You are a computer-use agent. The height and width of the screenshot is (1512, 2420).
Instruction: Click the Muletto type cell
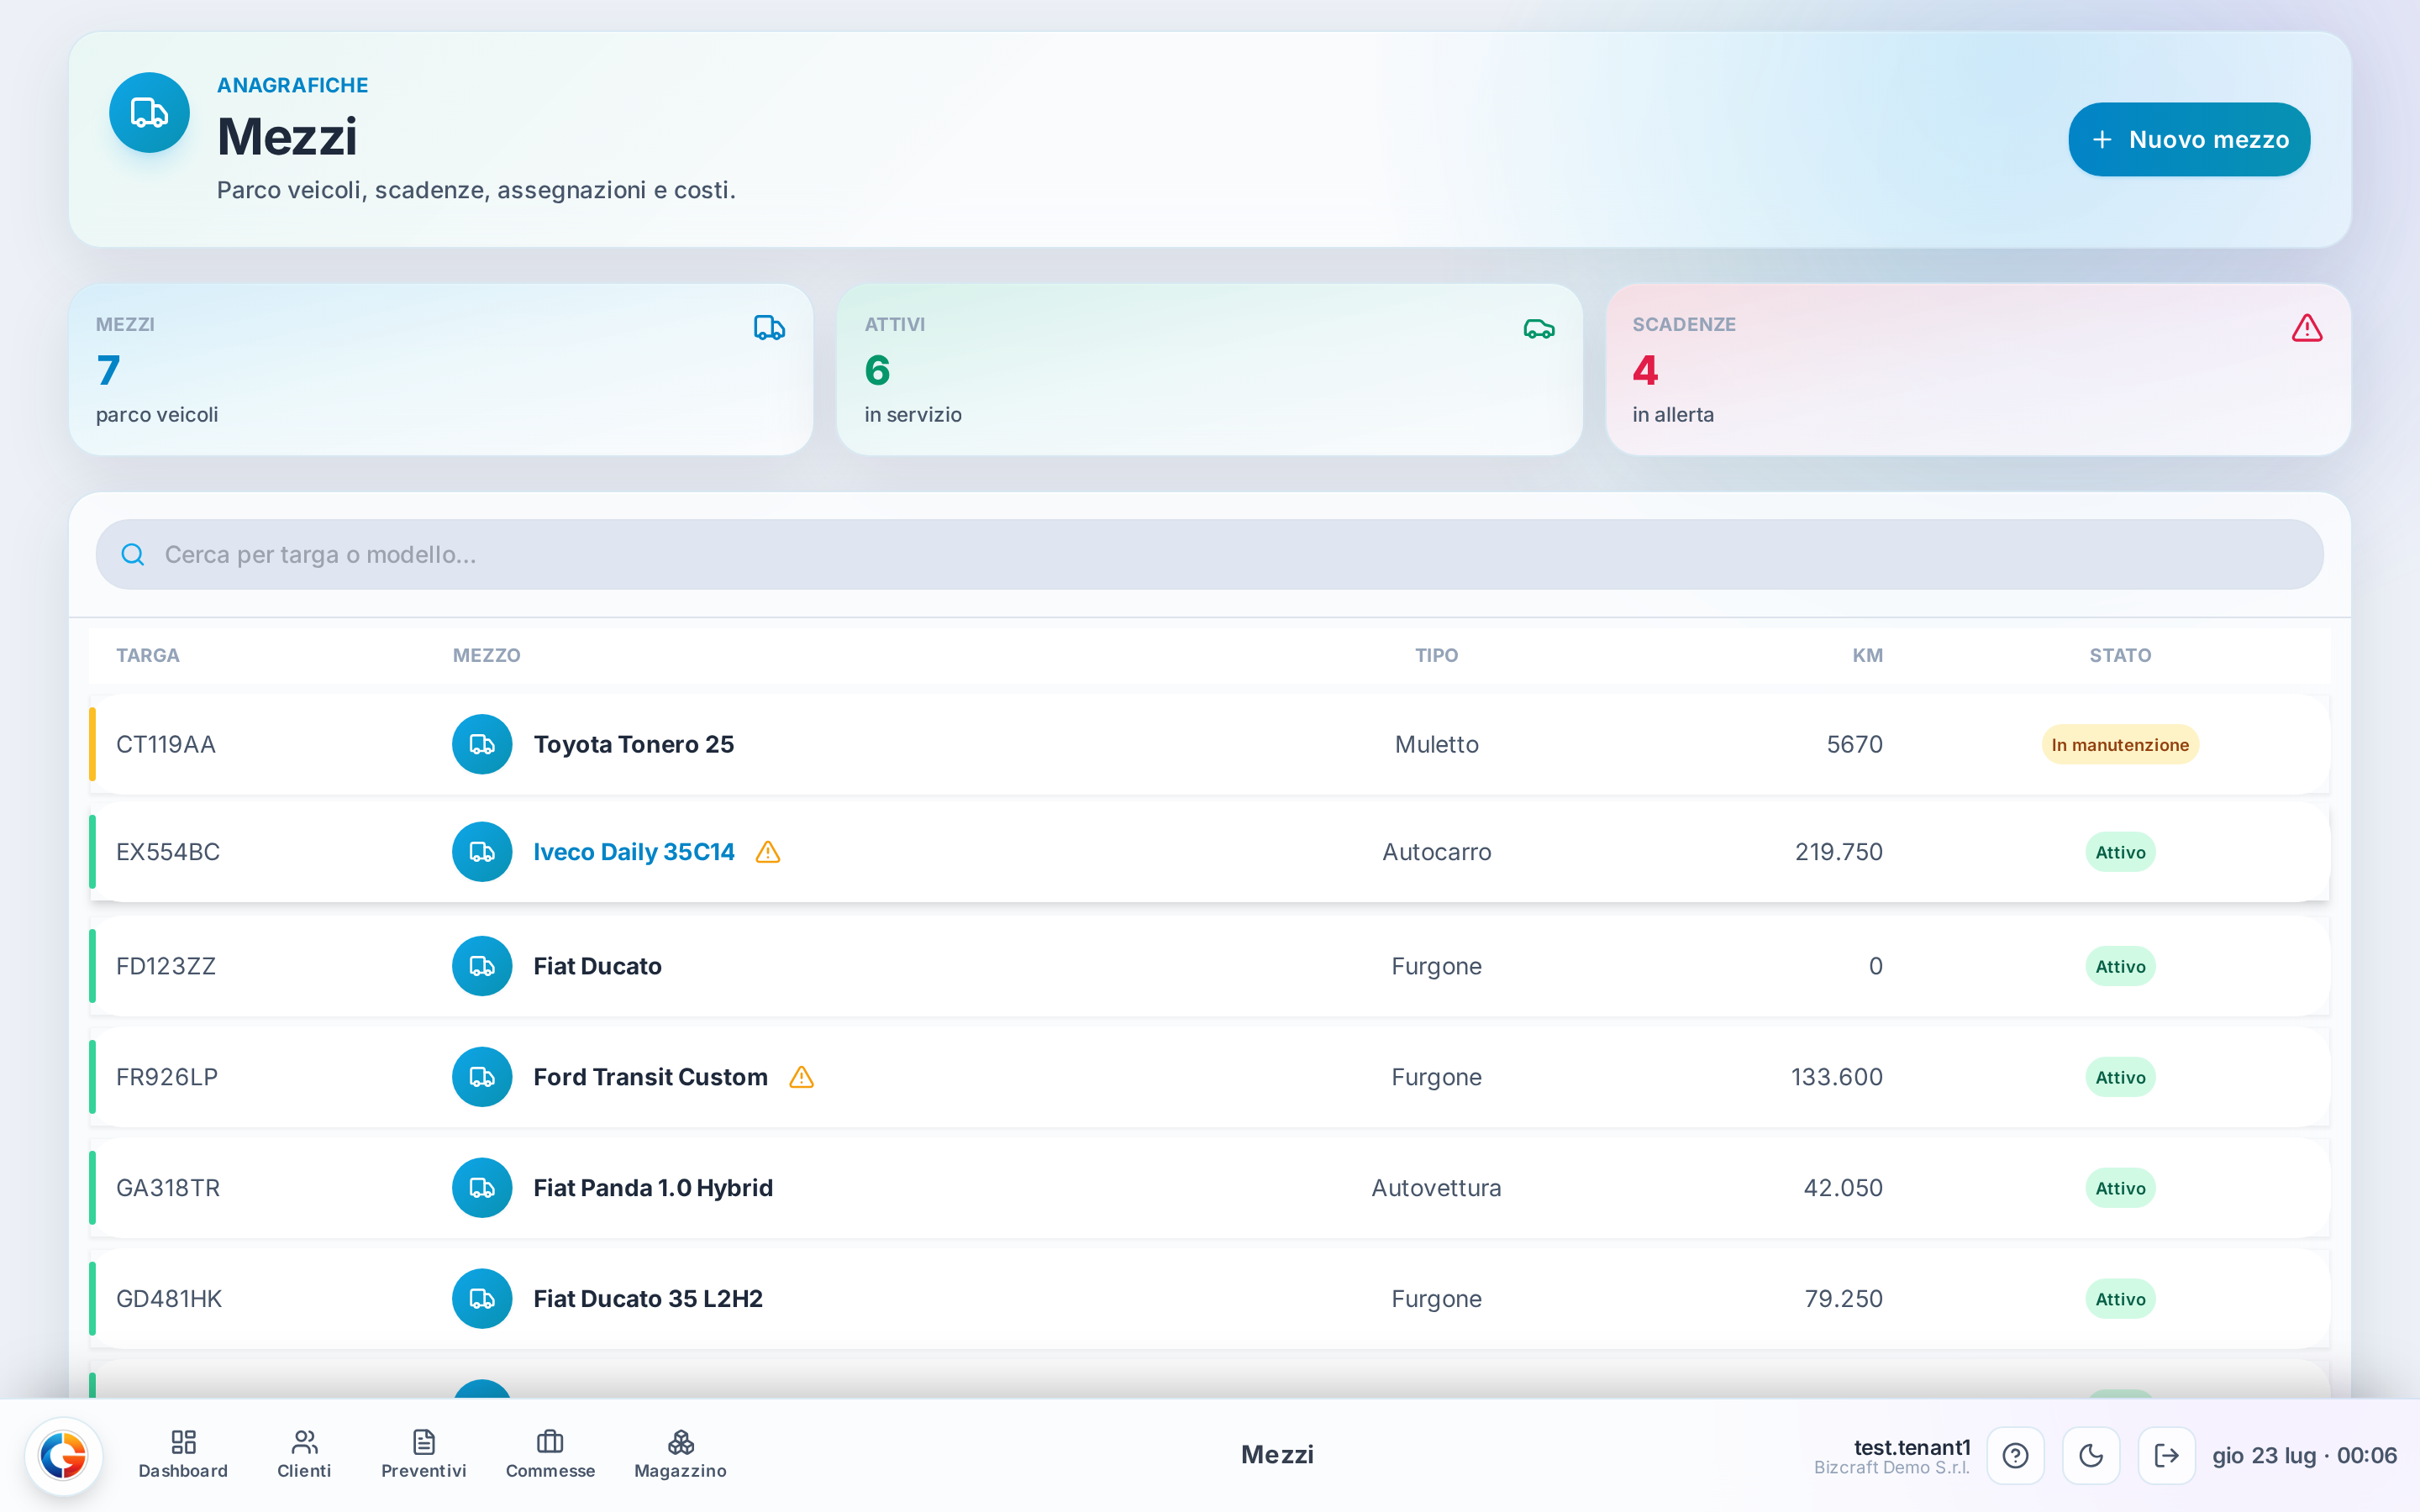tap(1436, 745)
